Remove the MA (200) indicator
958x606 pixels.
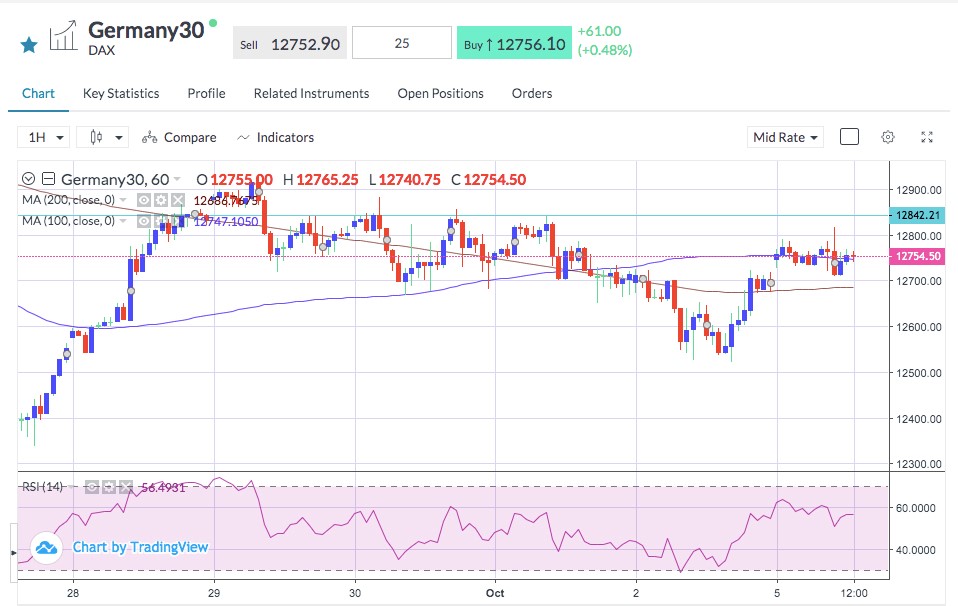178,200
